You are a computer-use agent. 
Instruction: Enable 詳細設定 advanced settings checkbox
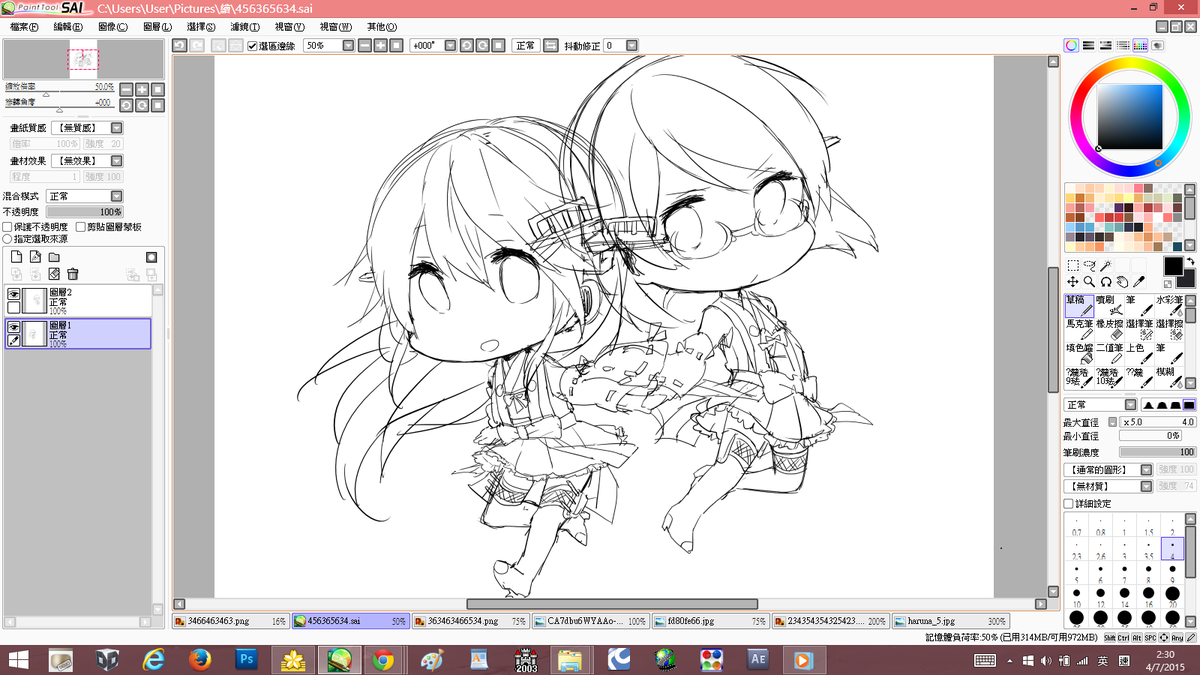pyautogui.click(x=1068, y=504)
